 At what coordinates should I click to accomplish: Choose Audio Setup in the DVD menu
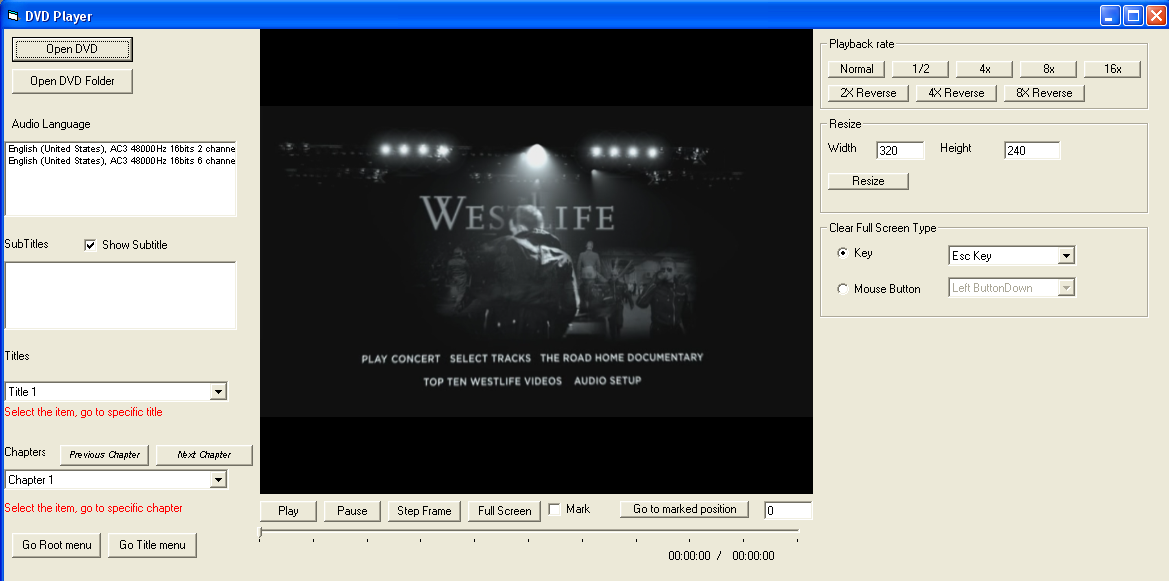(607, 381)
